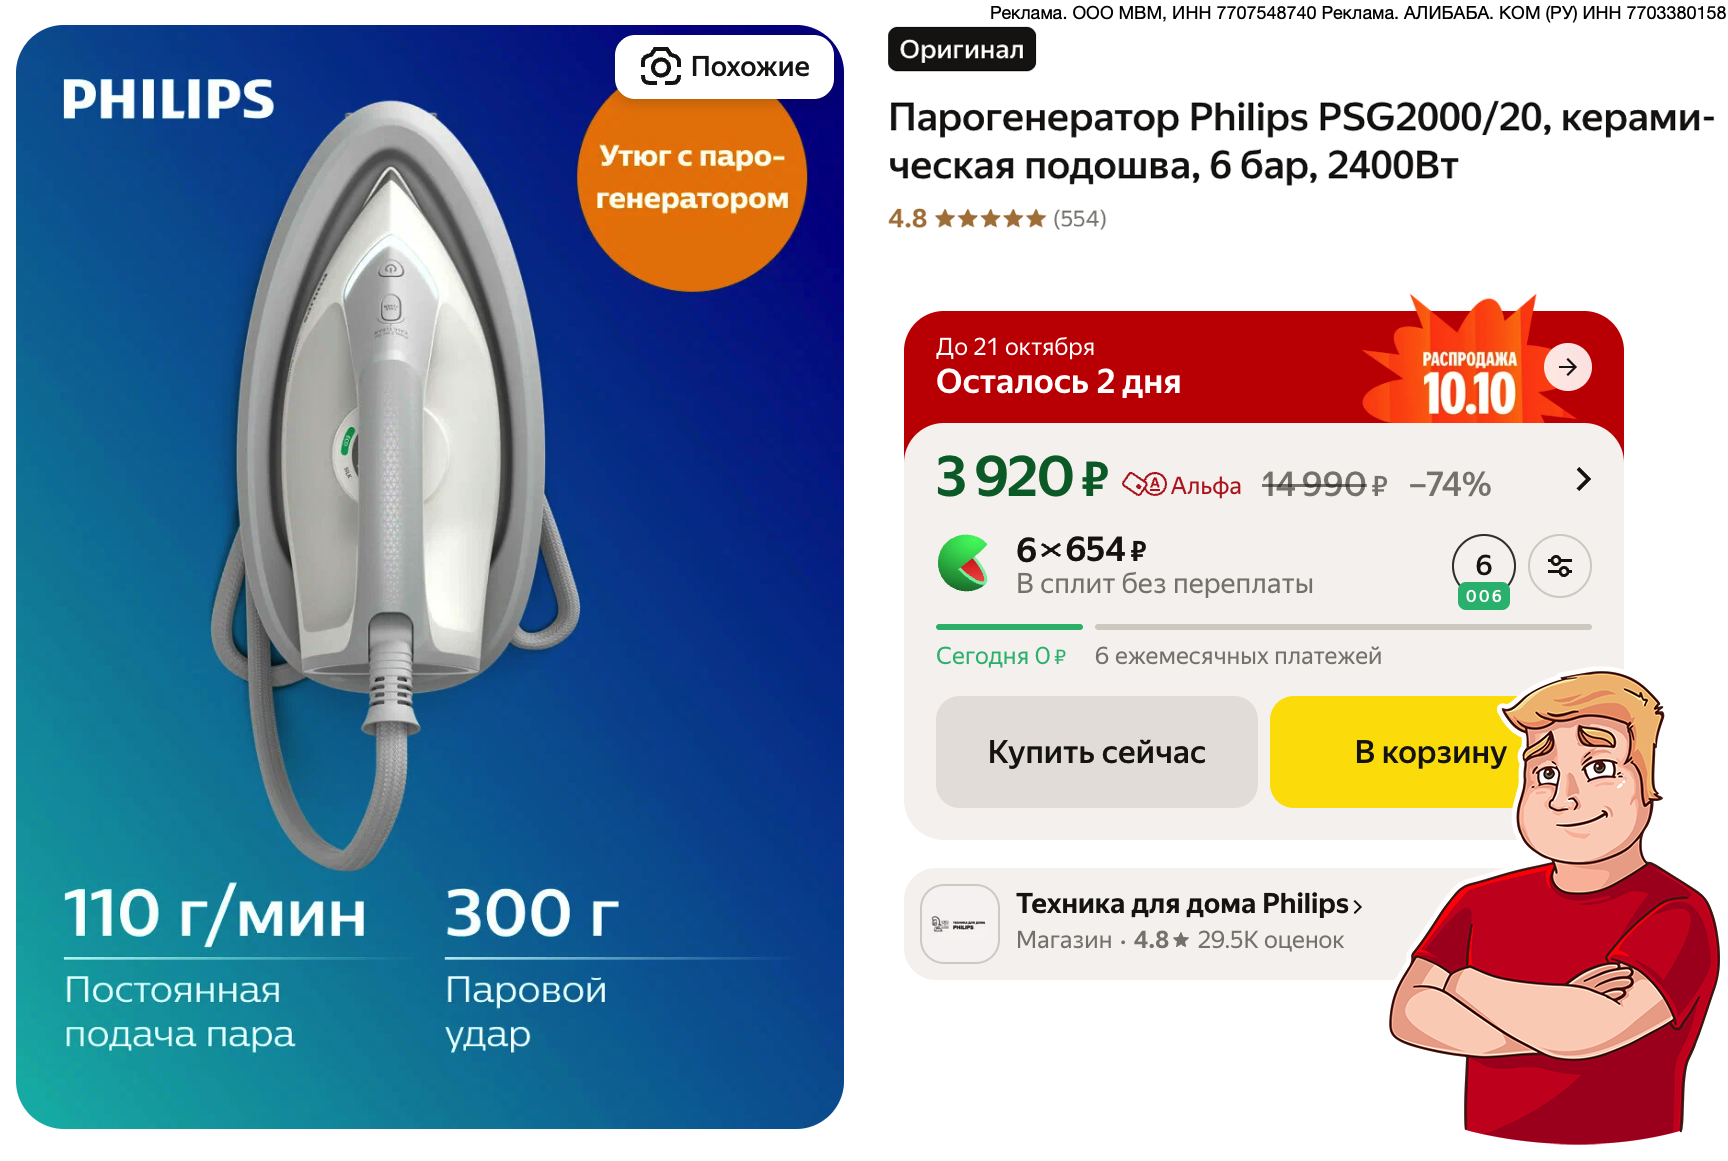Open the product title Парогенератор Philips PSG2000/20
The width and height of the screenshot is (1728, 1161).
coord(1301,141)
